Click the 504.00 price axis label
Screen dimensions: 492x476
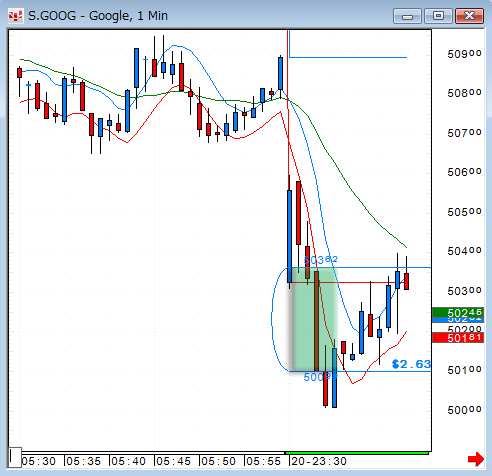[464, 251]
